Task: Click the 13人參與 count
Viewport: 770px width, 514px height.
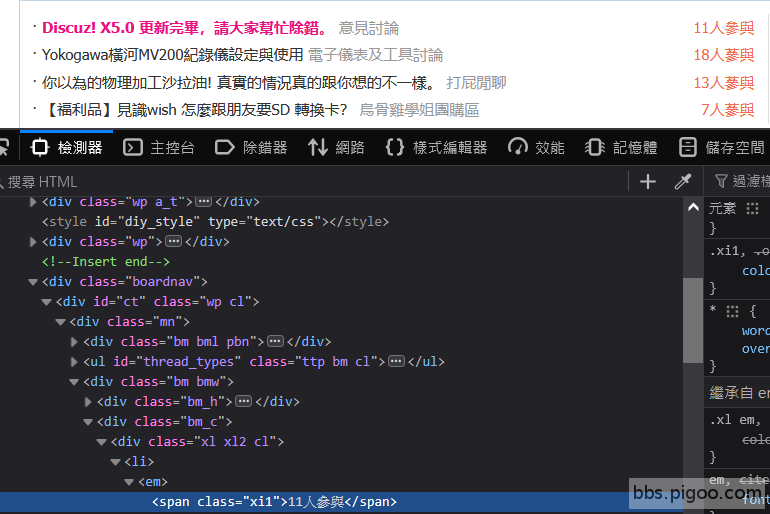Action: pos(724,82)
